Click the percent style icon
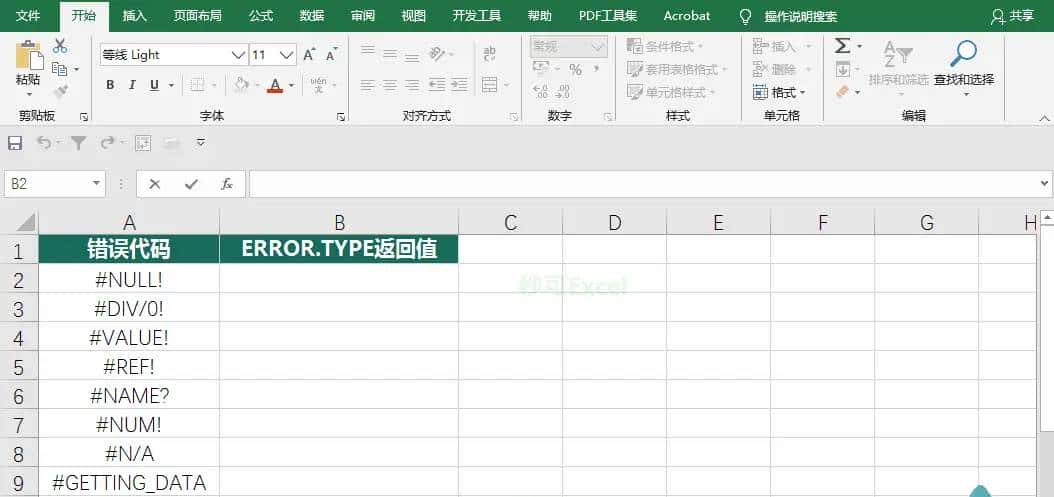1054x497 pixels. 575,69
